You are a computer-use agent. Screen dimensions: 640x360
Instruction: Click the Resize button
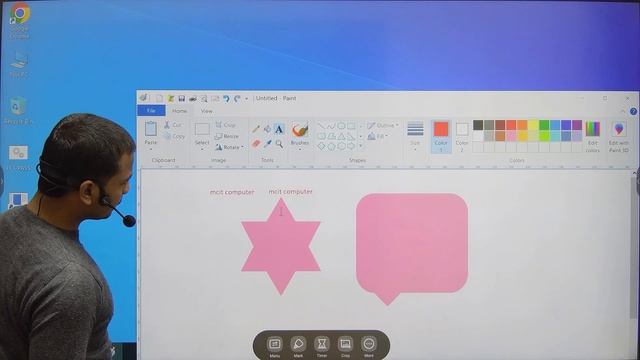pos(227,136)
